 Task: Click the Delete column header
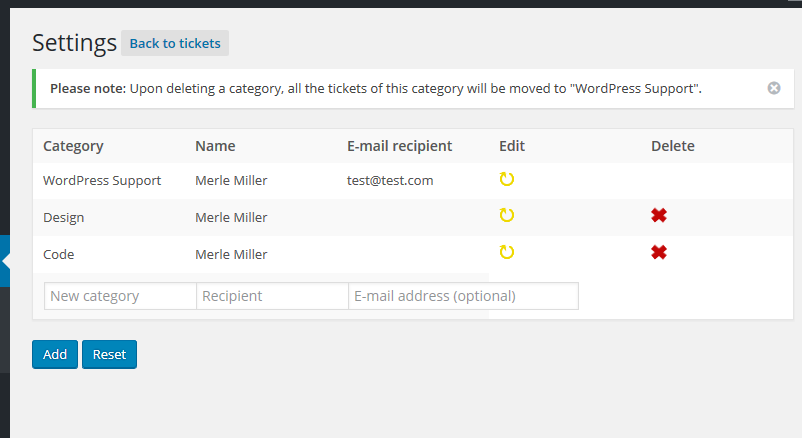pos(673,146)
